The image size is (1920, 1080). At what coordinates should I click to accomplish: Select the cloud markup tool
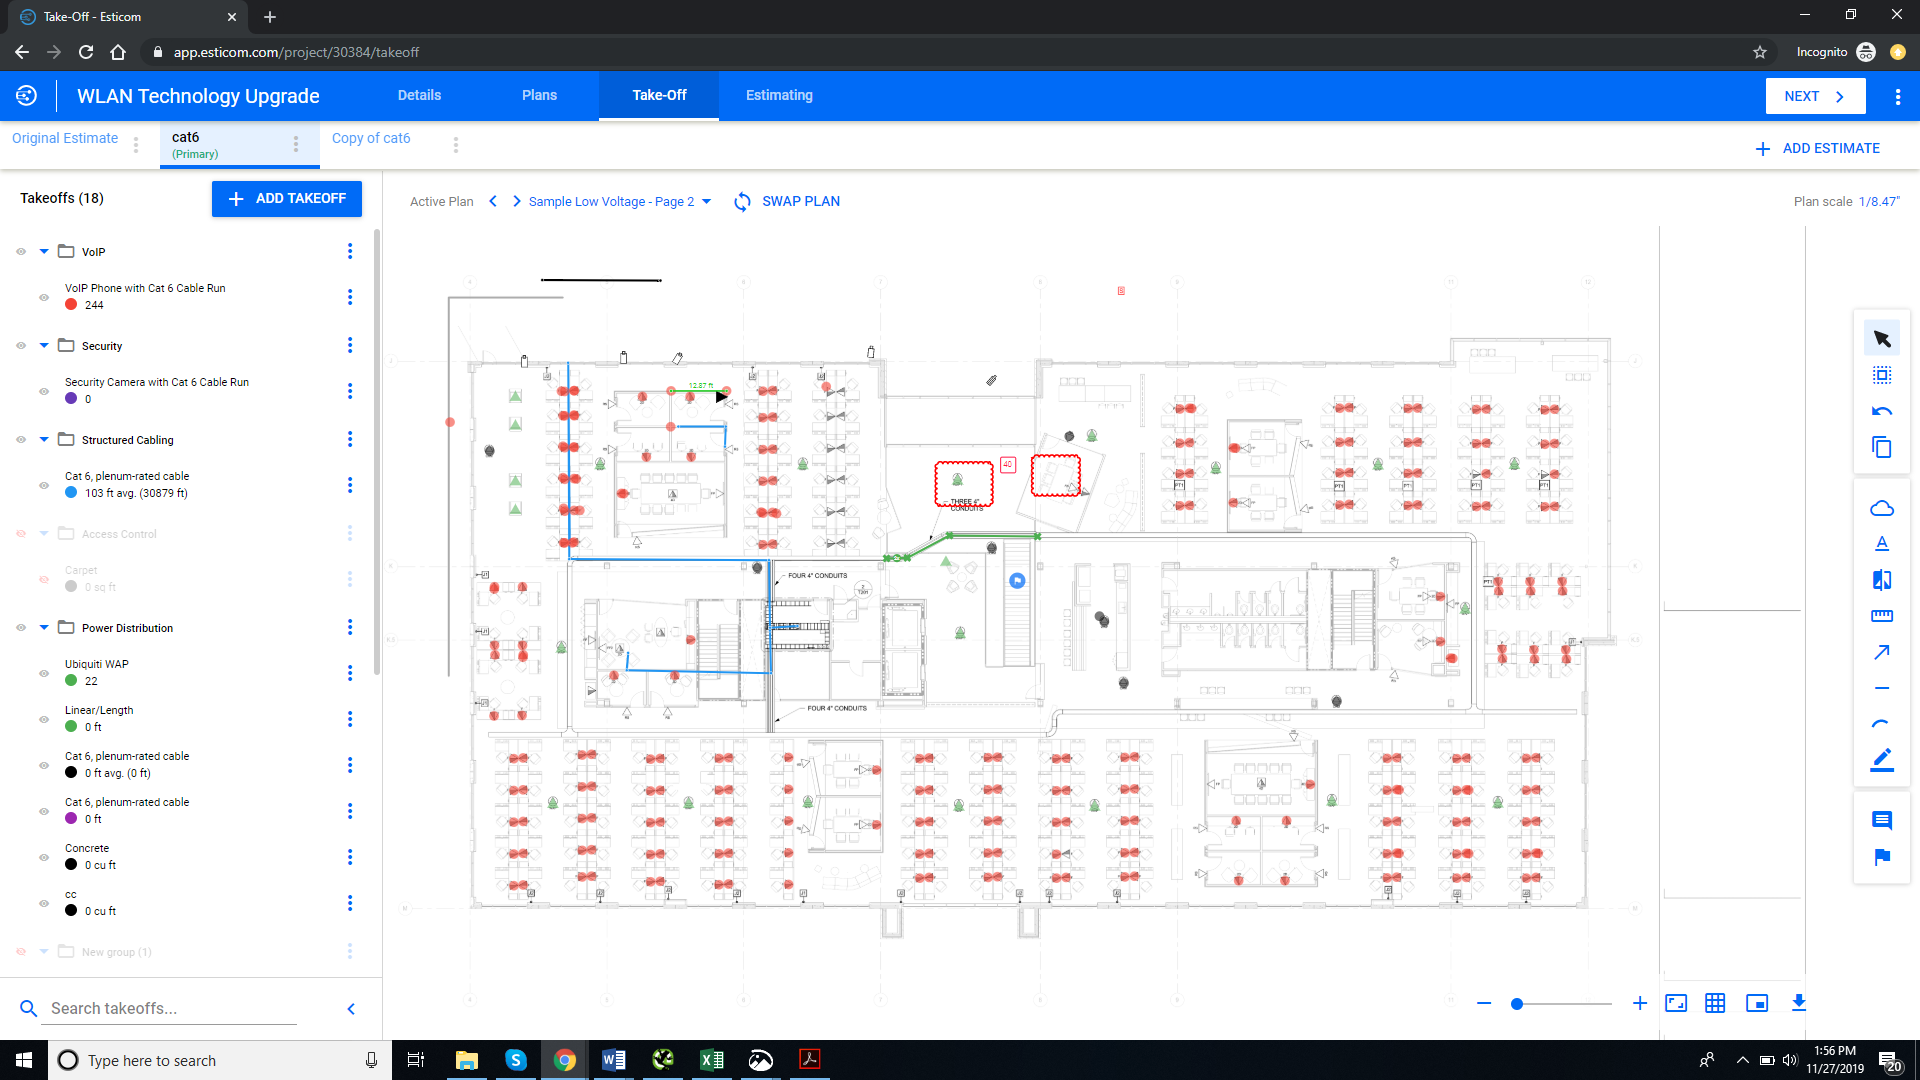(x=1881, y=508)
